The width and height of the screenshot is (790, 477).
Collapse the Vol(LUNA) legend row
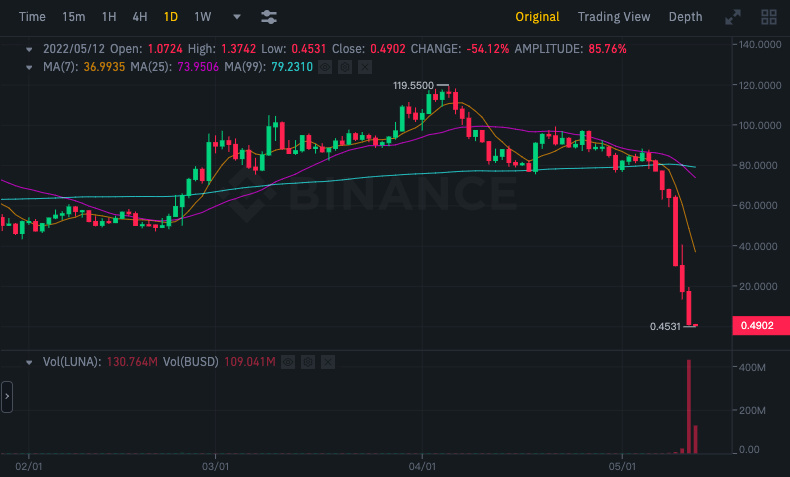click(29, 362)
